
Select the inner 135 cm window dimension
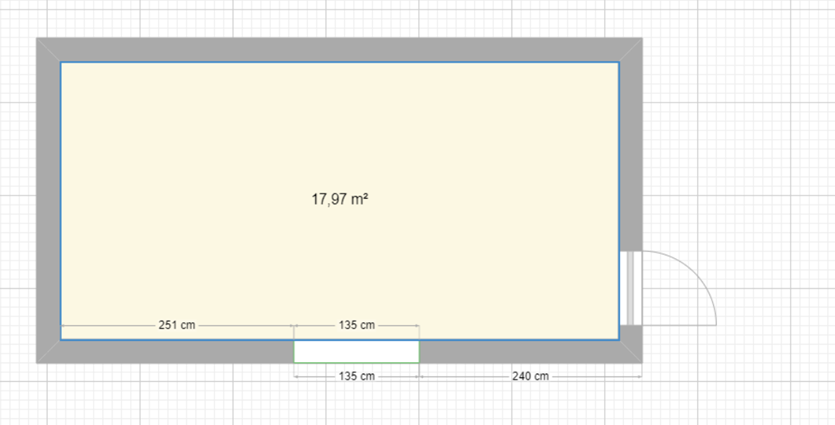pyautogui.click(x=357, y=325)
